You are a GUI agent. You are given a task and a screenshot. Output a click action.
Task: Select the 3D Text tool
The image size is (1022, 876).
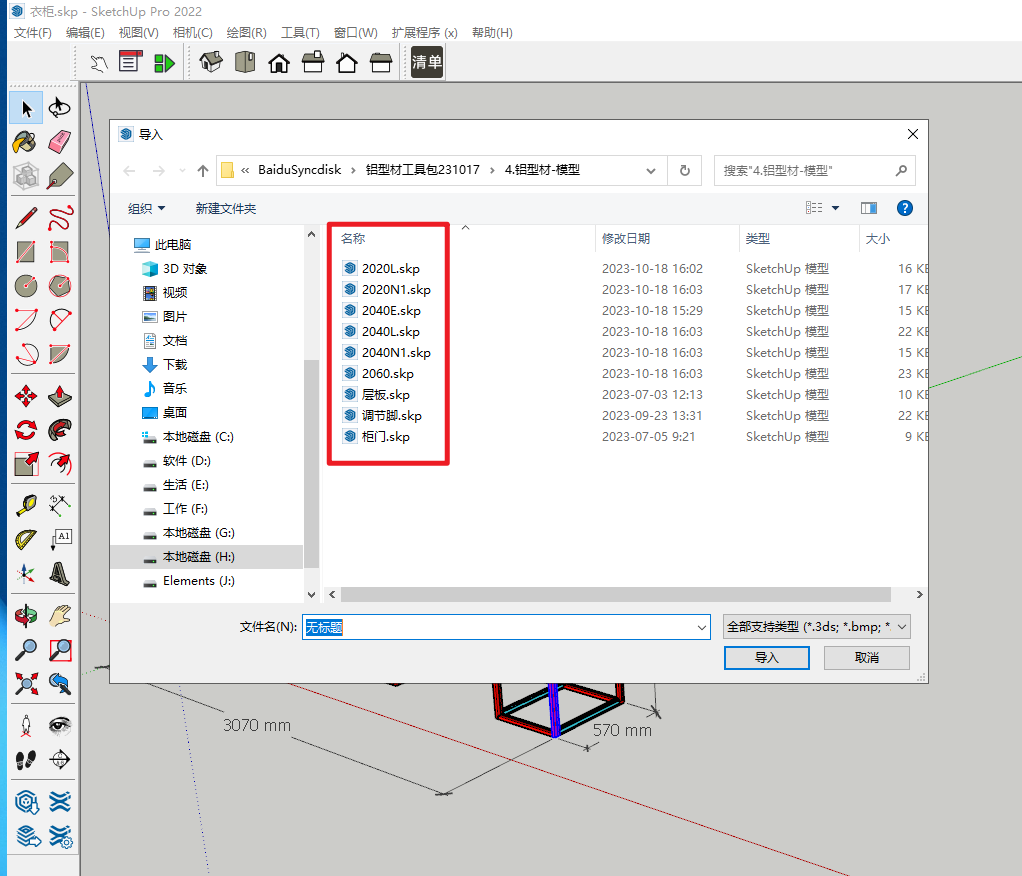pyautogui.click(x=60, y=573)
